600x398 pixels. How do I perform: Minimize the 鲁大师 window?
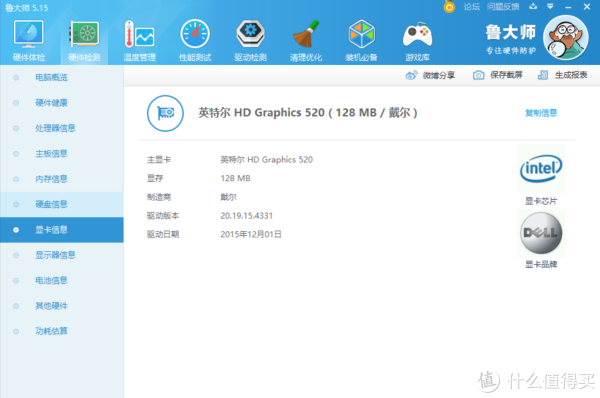pos(568,7)
